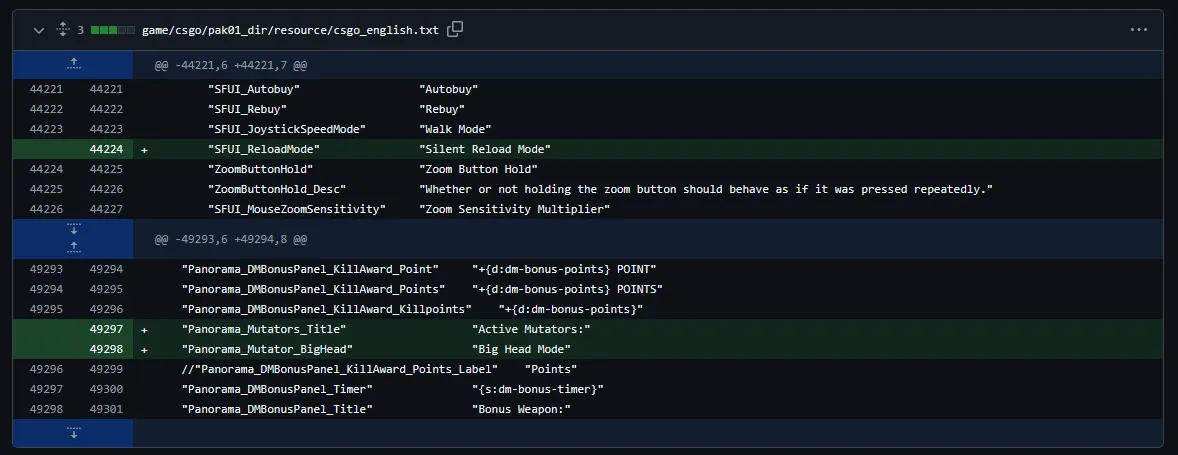Click "Walk Mode" string value

[455, 129]
